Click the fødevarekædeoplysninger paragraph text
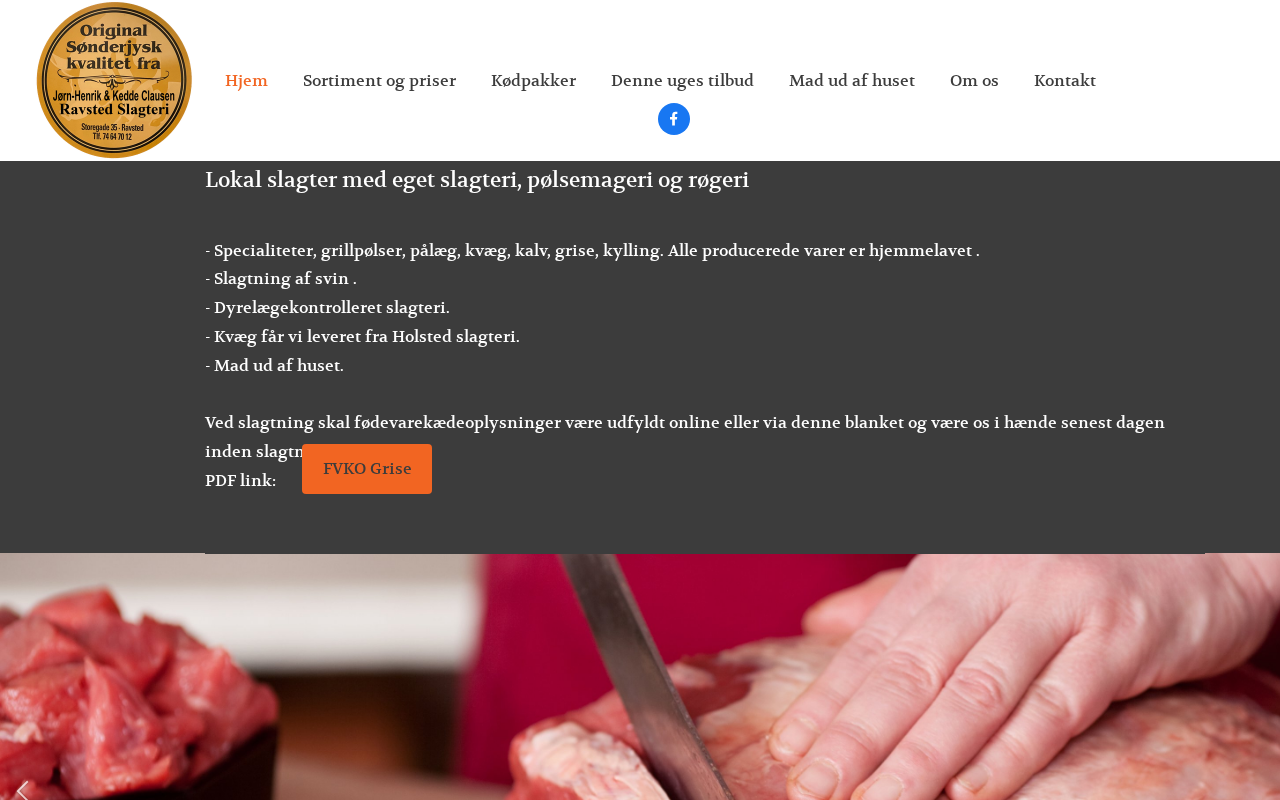1280x800 pixels. coord(685,437)
